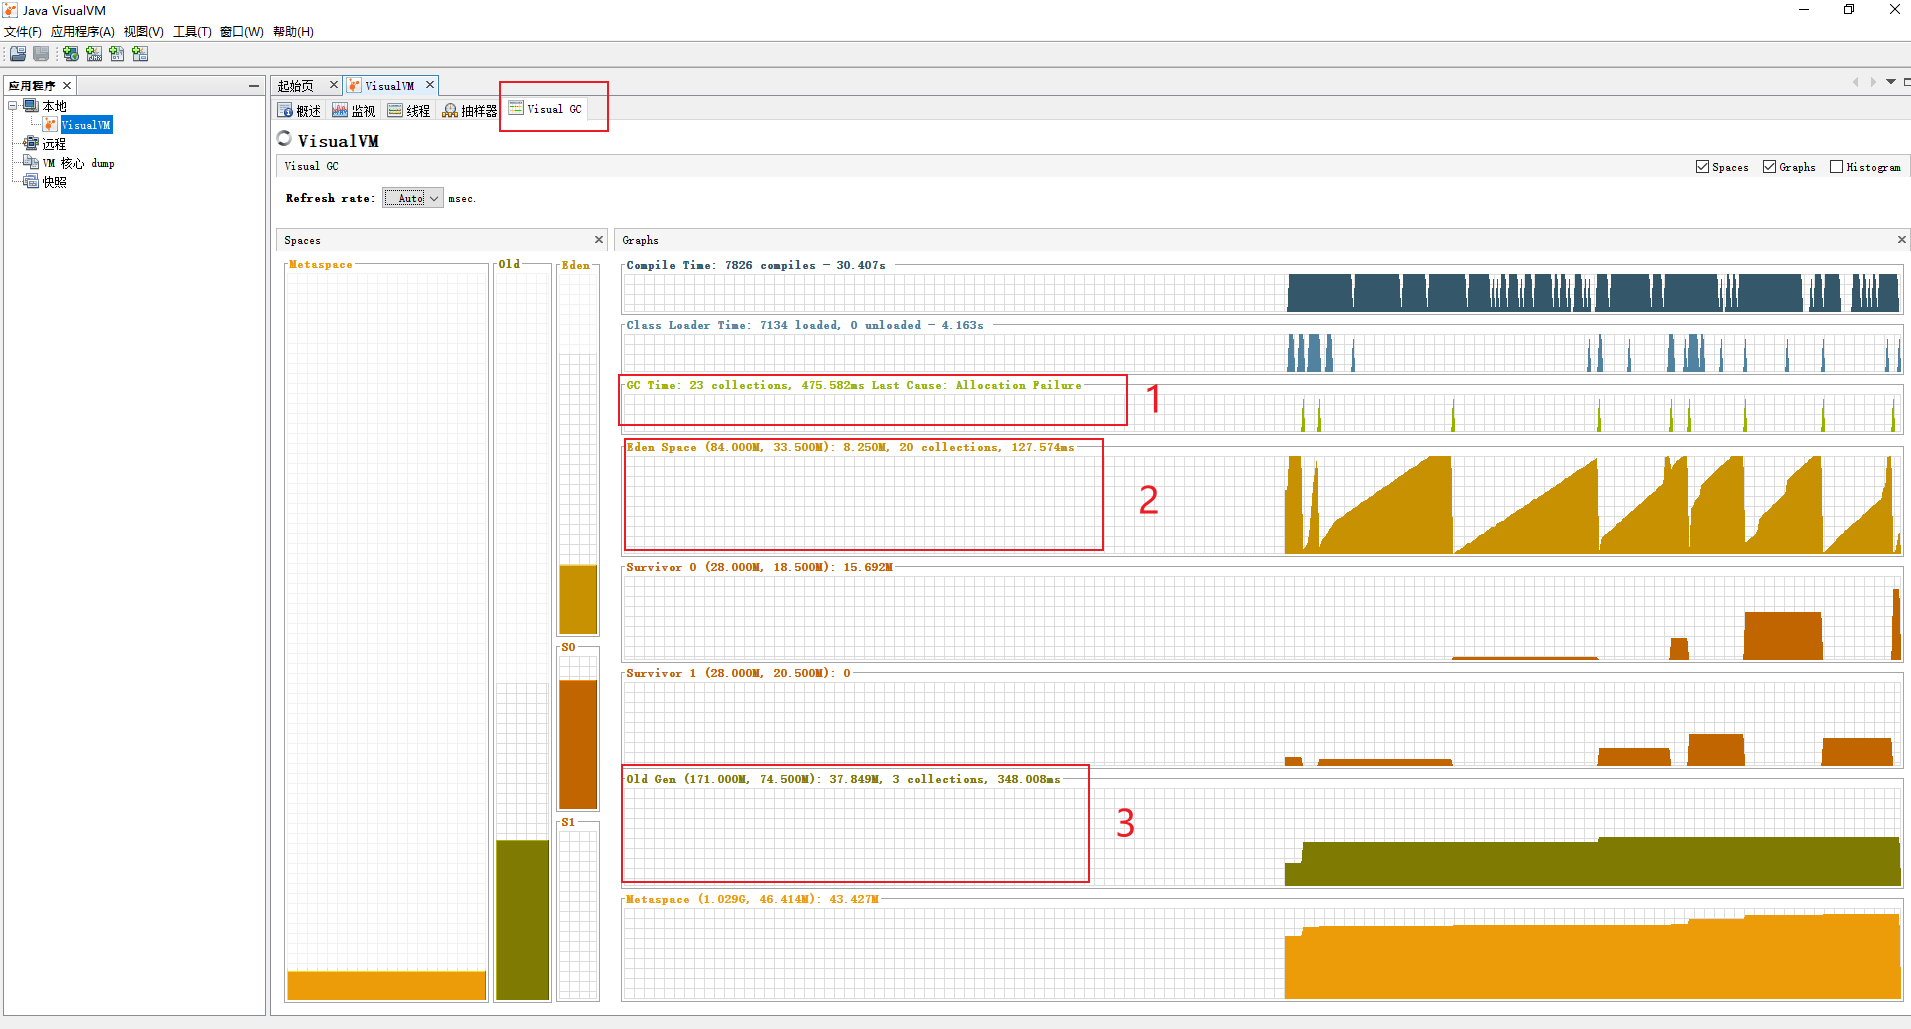Viewport: 1911px width, 1029px height.
Task: Uncheck the Spaces checkbox
Action: tap(1702, 167)
